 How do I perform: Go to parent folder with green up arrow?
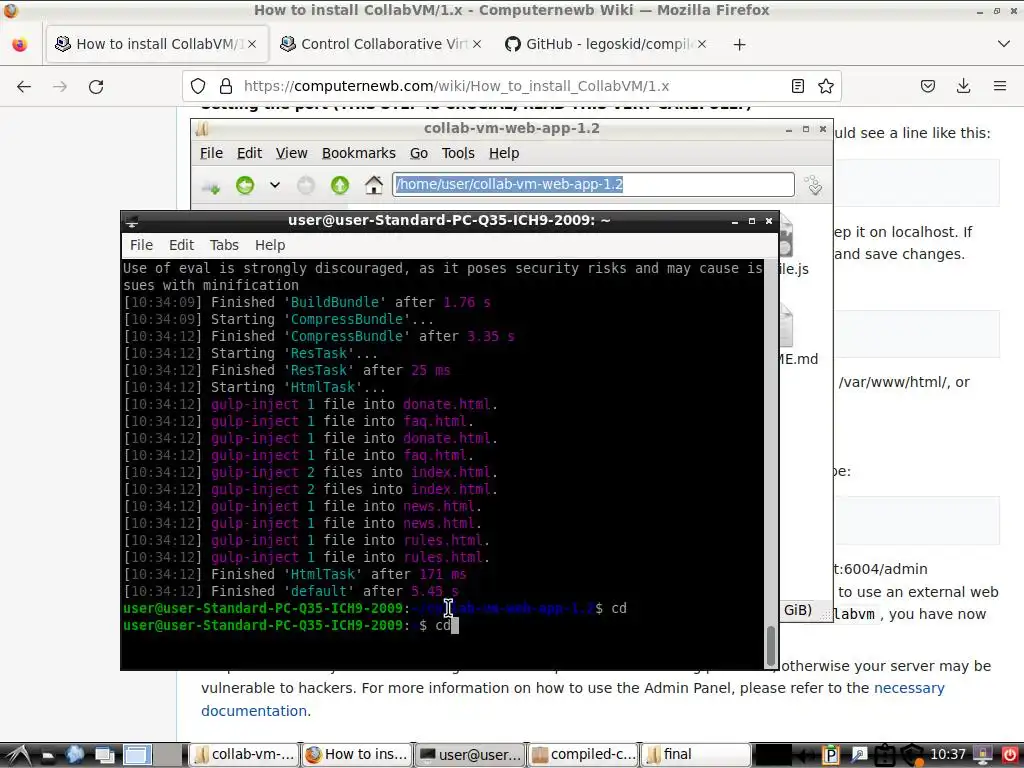coord(340,185)
